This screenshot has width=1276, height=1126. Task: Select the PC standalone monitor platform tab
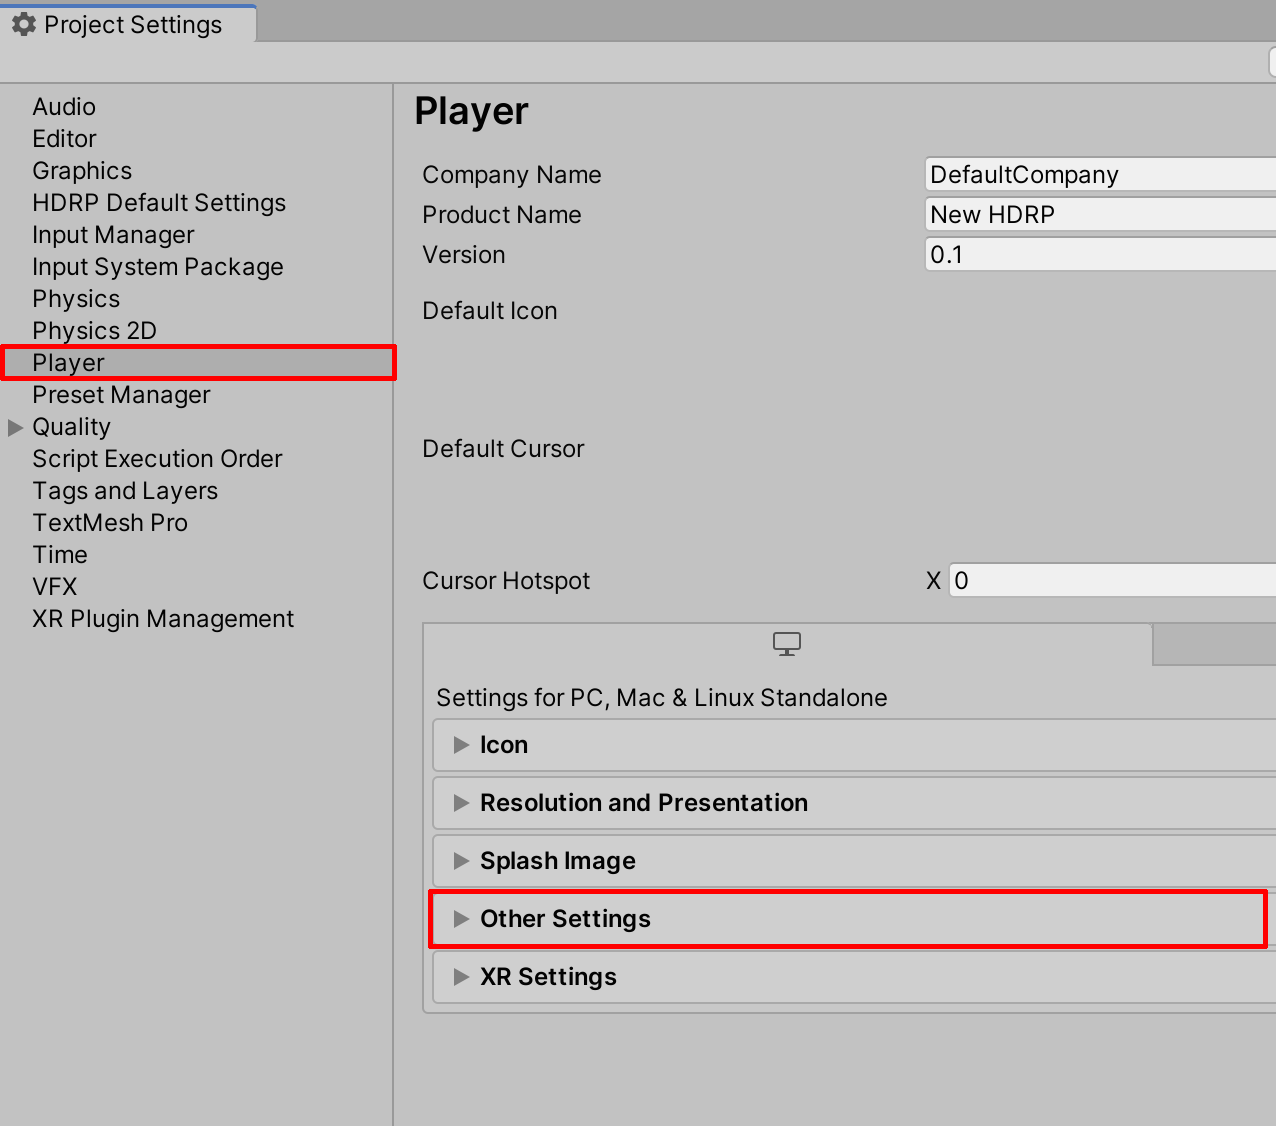coord(787,644)
